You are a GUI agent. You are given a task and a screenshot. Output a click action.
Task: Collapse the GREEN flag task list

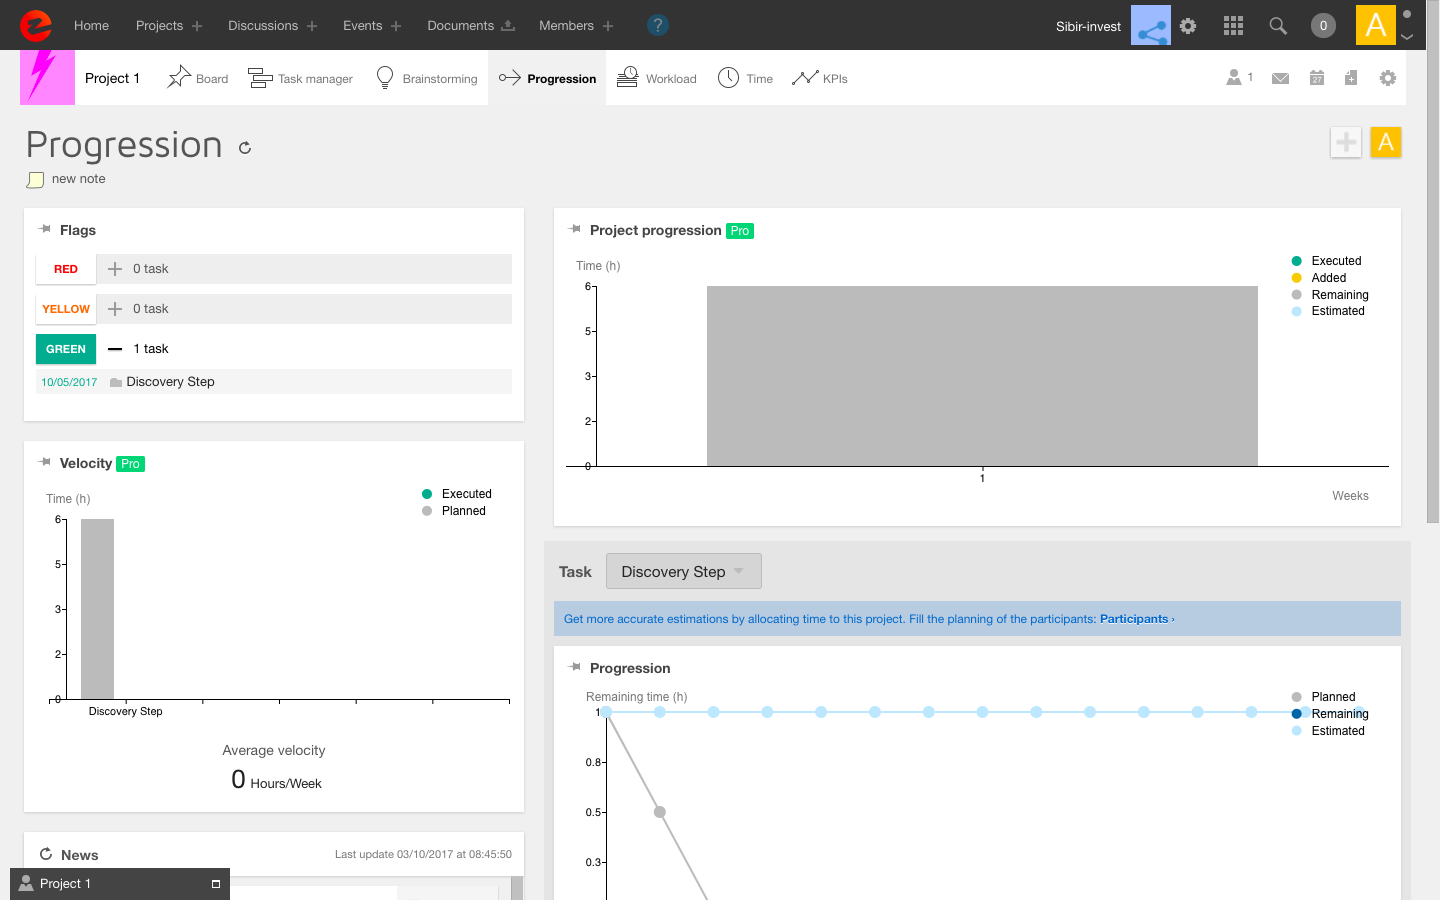tap(115, 349)
